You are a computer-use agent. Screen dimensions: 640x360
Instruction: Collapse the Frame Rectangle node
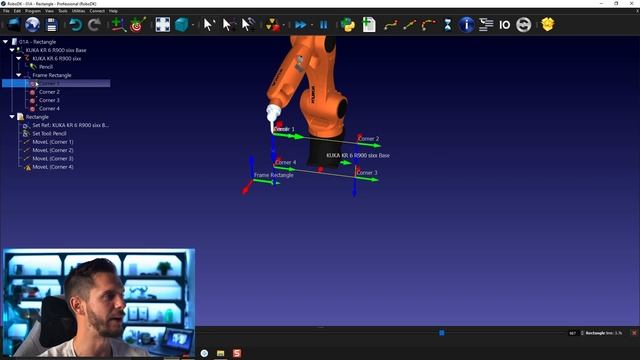point(19,75)
